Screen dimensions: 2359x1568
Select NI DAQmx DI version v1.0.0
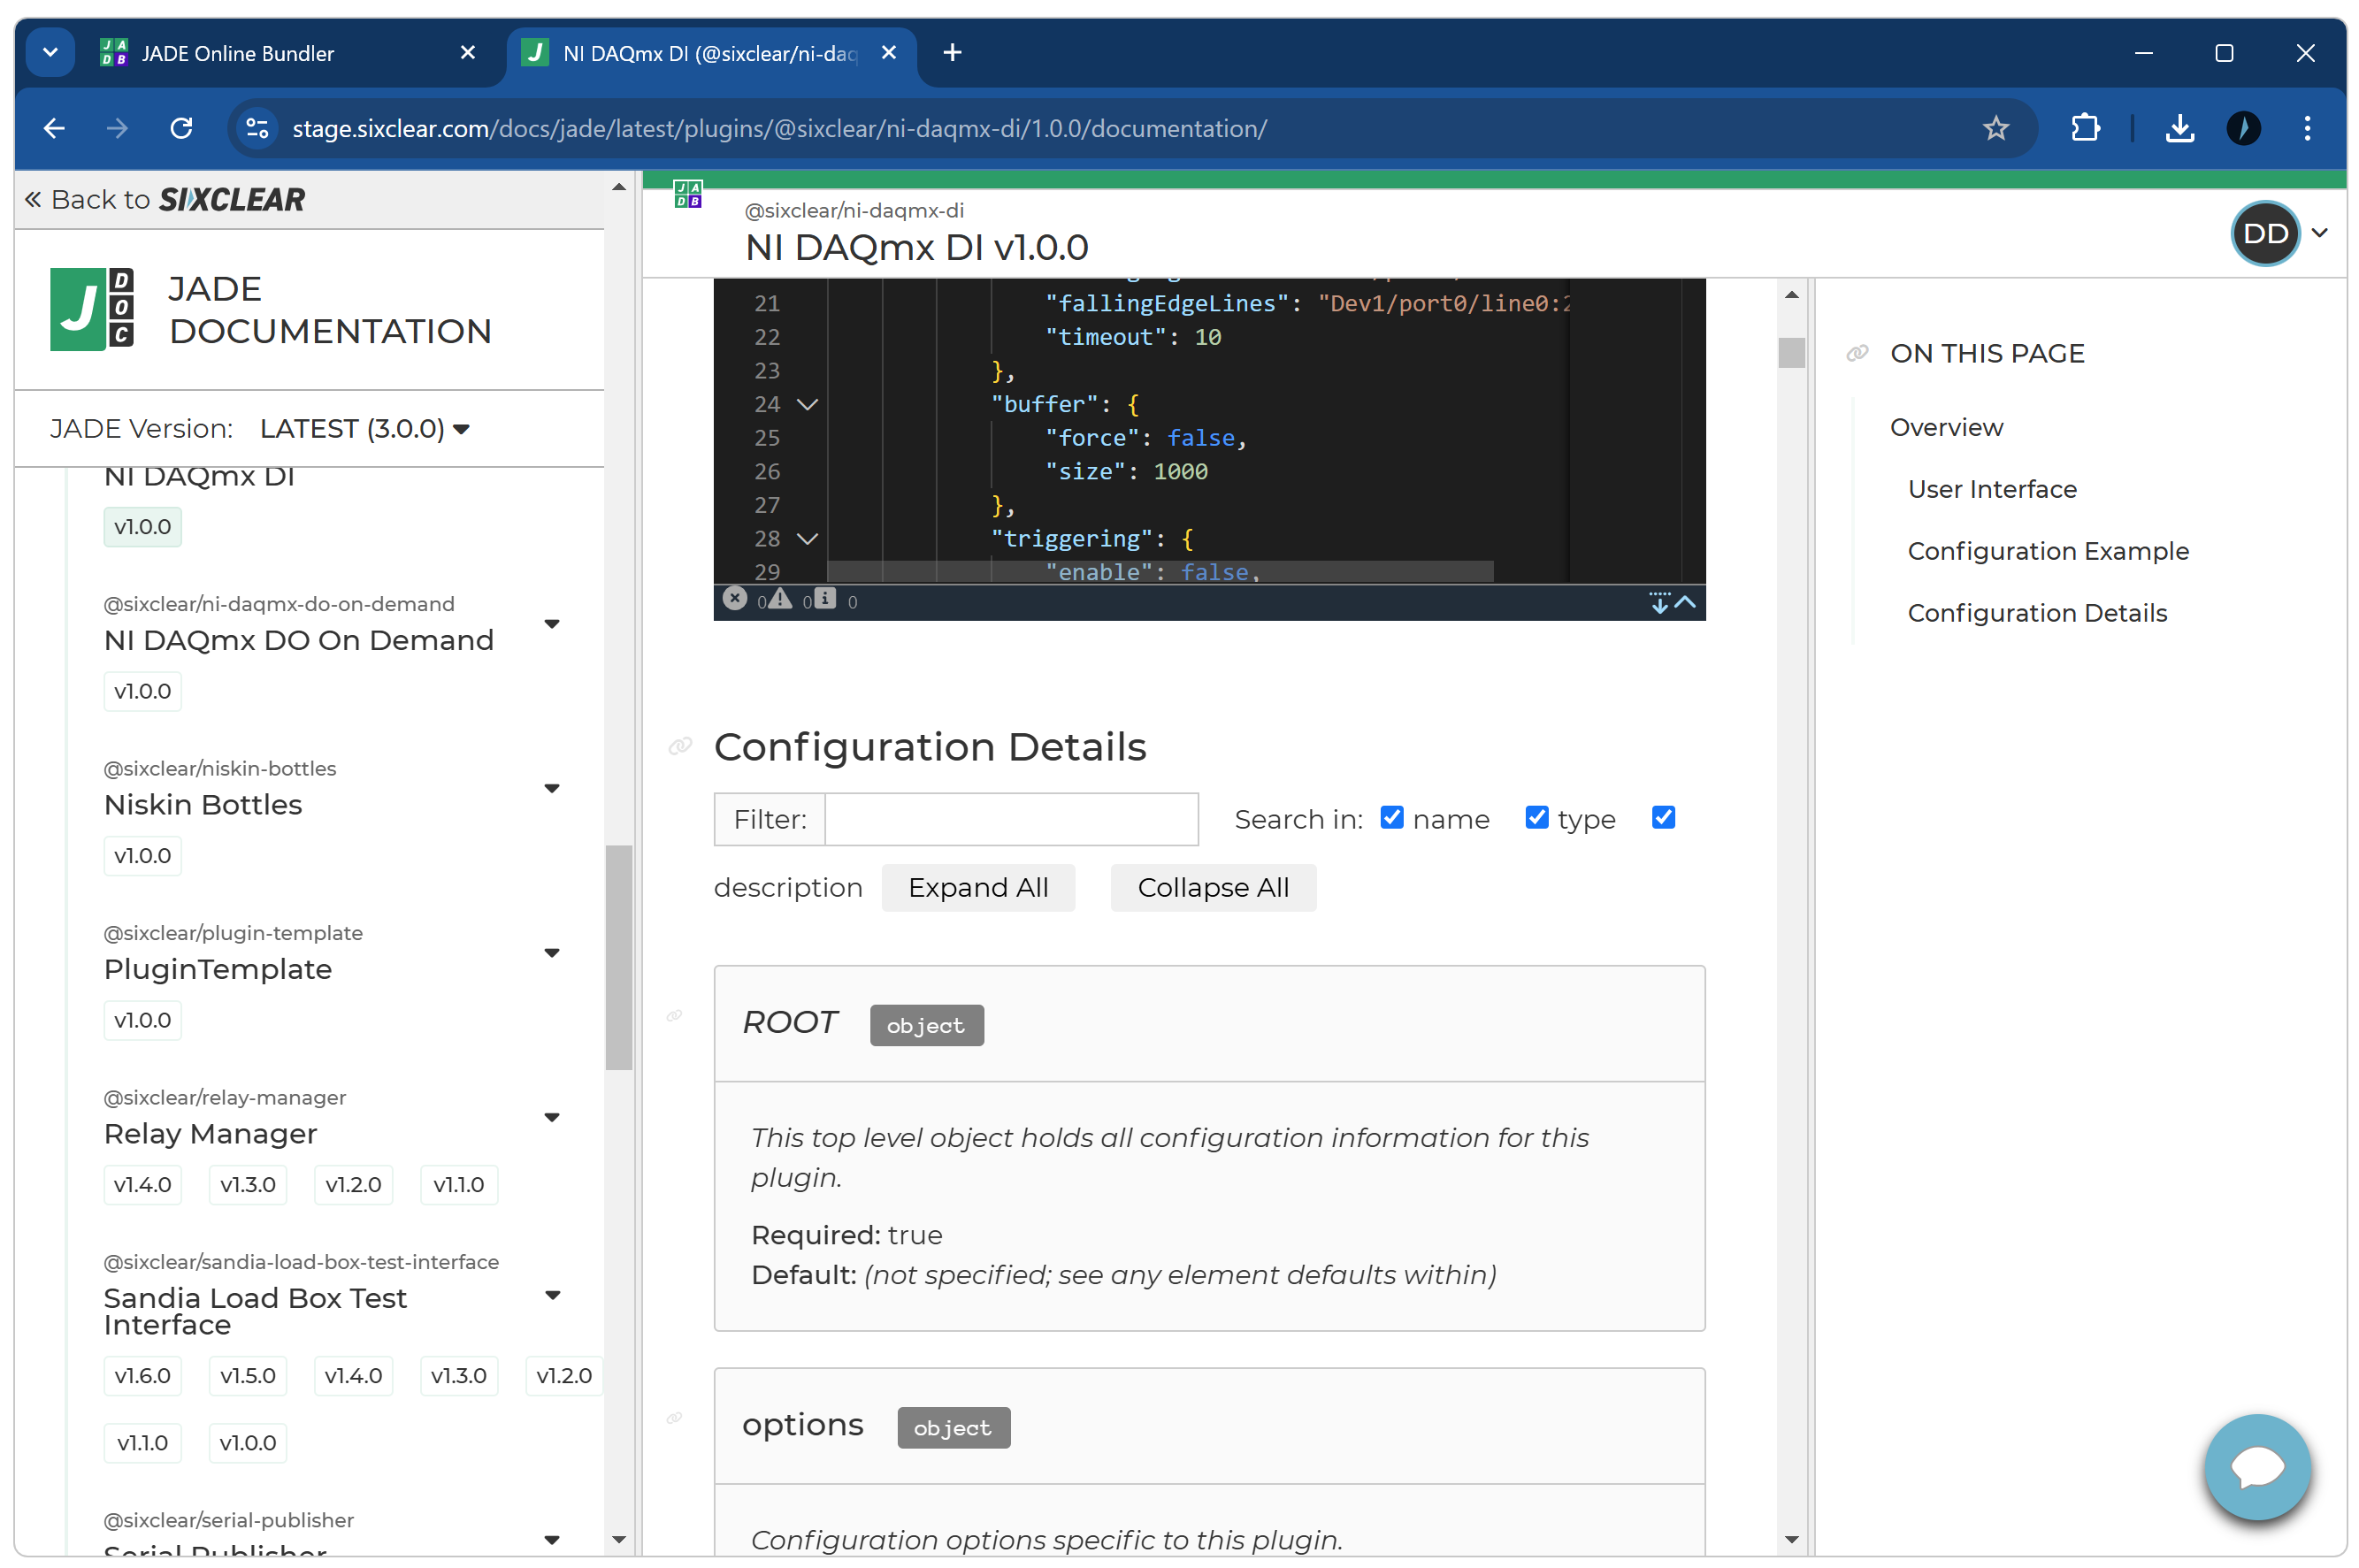pyautogui.click(x=142, y=526)
